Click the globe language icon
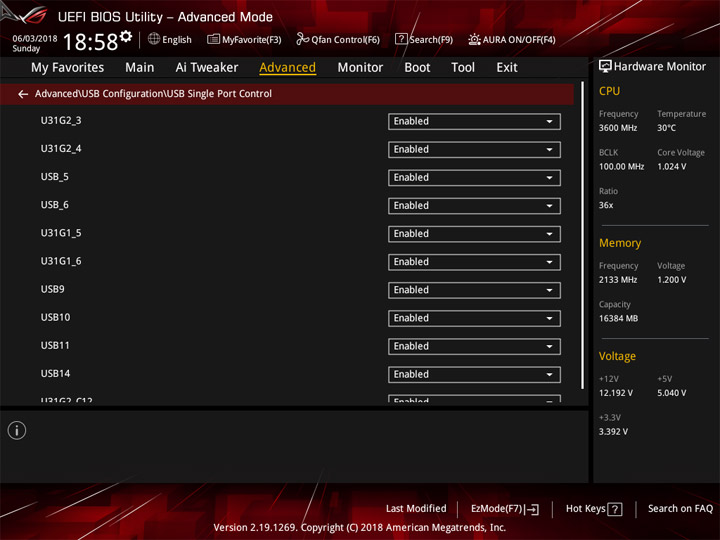This screenshot has width=720, height=540. [x=154, y=39]
